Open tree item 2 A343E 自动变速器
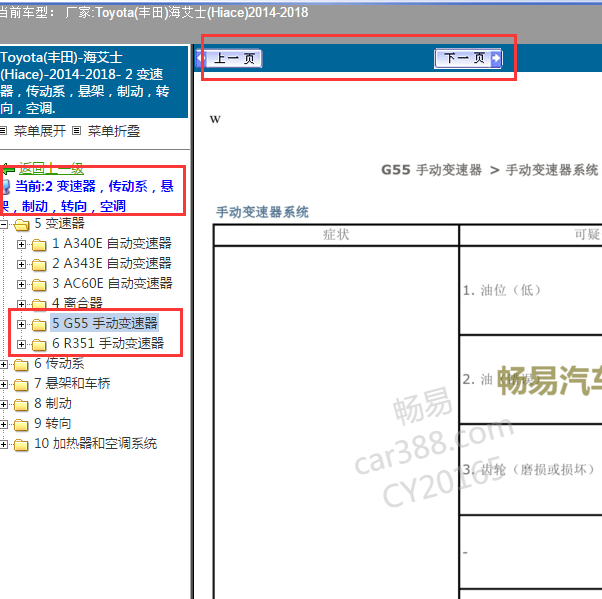 point(112,263)
